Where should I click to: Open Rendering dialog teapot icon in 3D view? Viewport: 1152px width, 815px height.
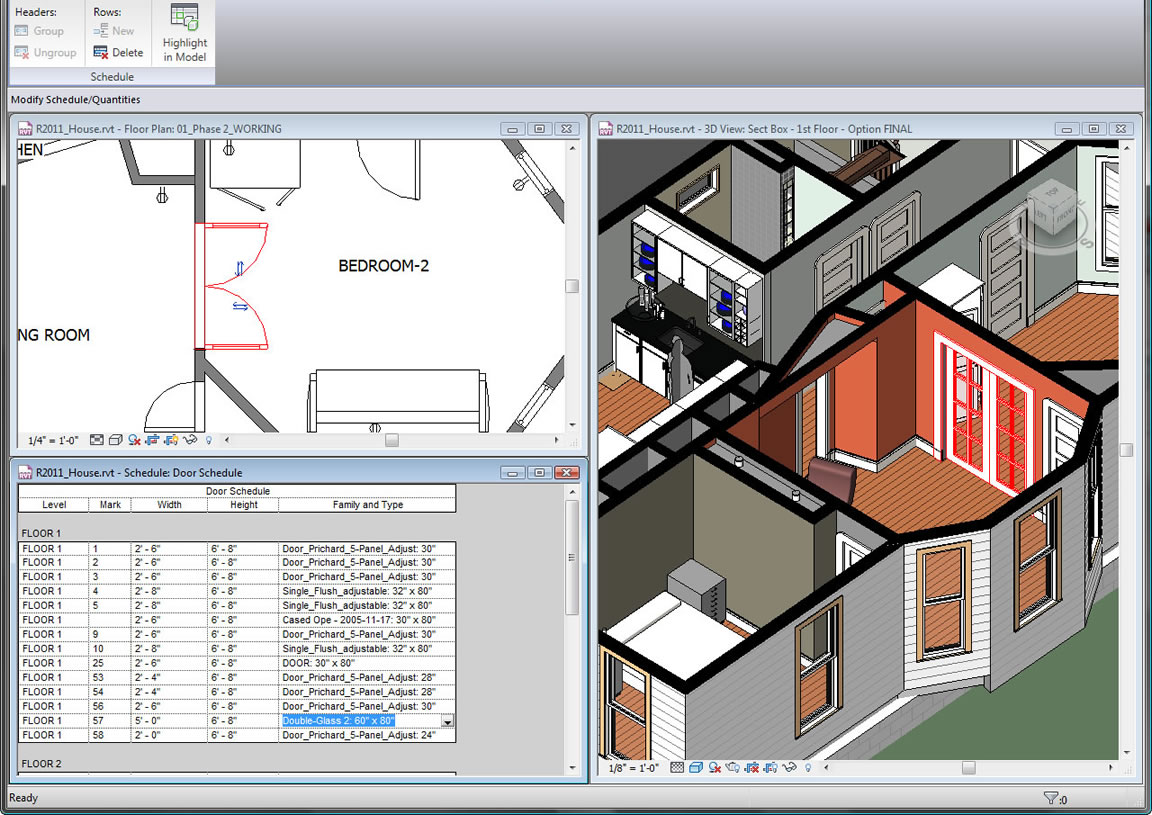[732, 767]
